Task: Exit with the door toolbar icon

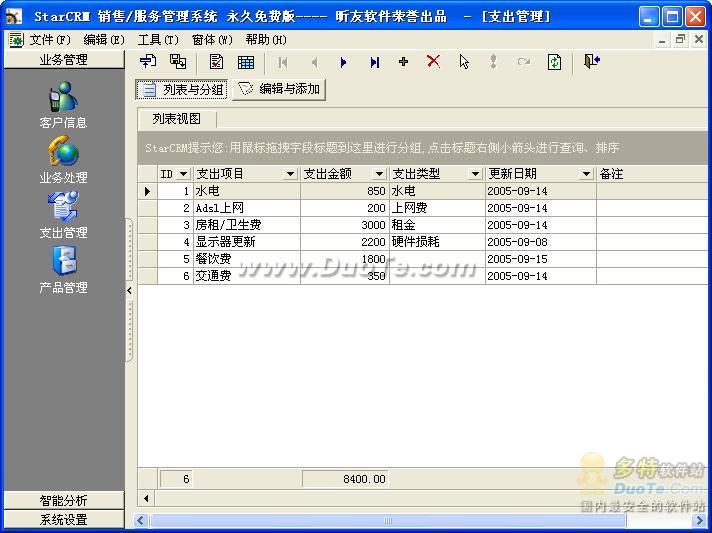Action: pyautogui.click(x=592, y=61)
